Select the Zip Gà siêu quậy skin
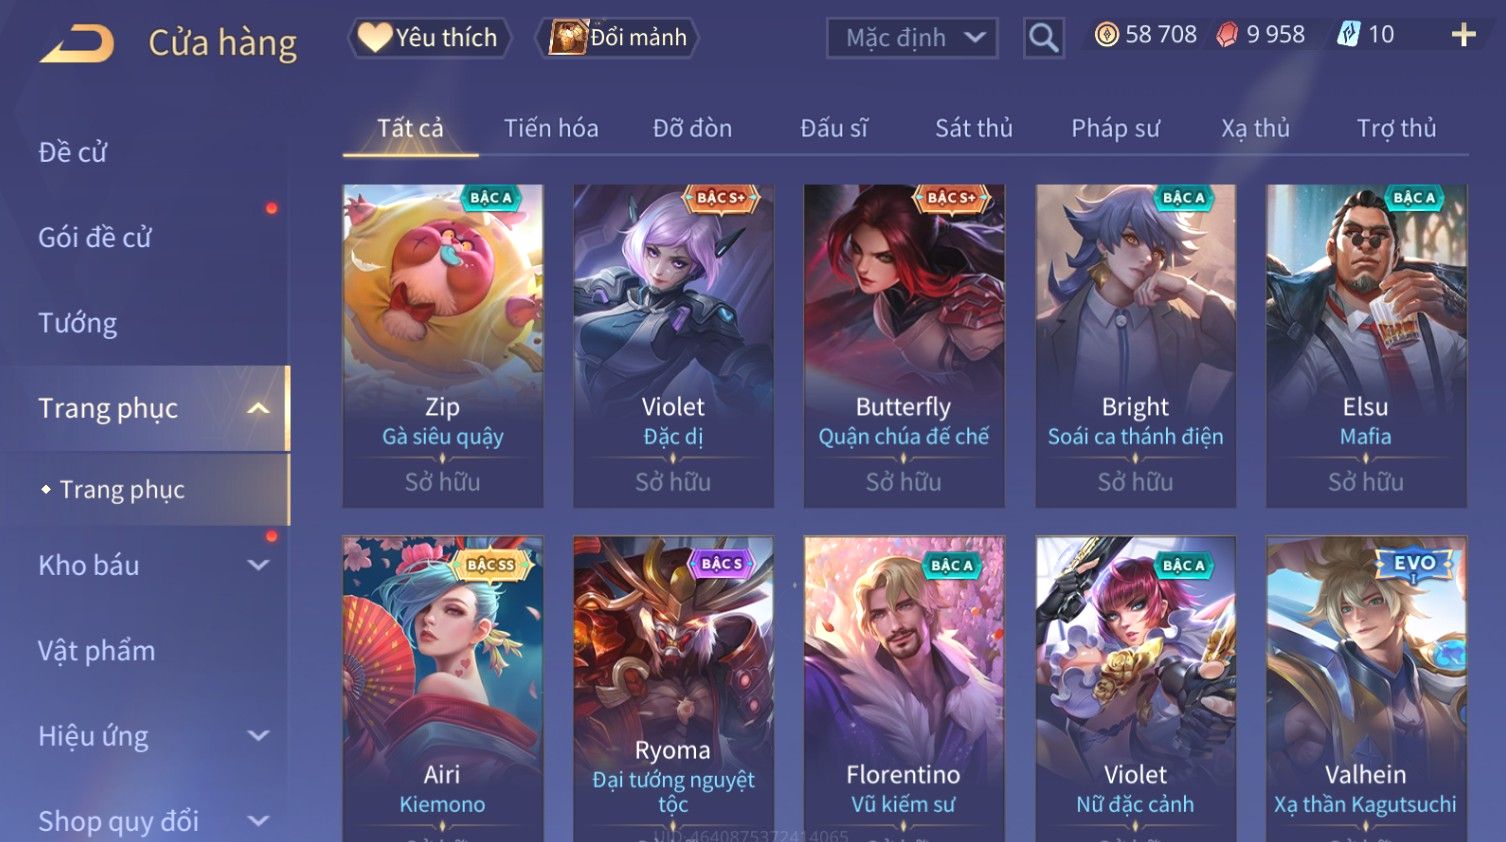Image resolution: width=1506 pixels, height=842 pixels. (443, 345)
